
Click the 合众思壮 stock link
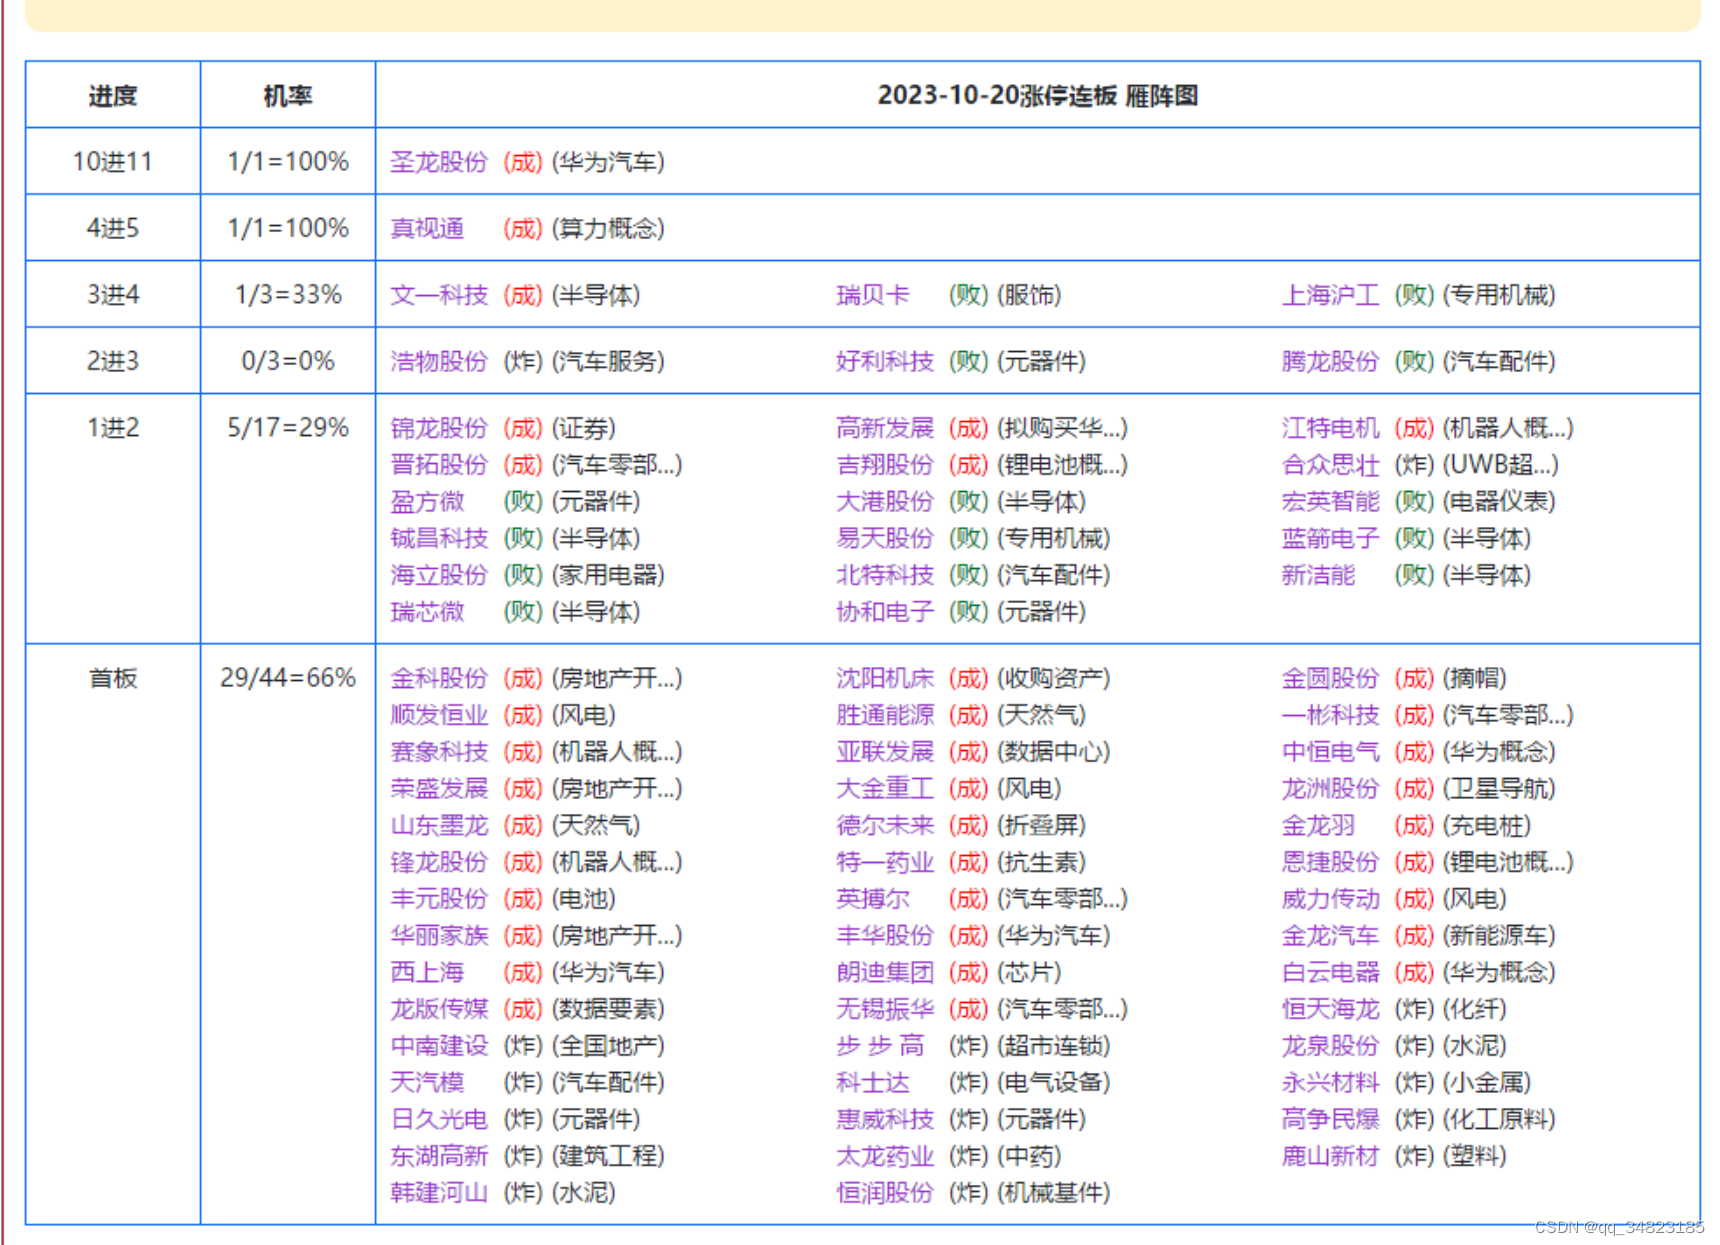click(1331, 465)
